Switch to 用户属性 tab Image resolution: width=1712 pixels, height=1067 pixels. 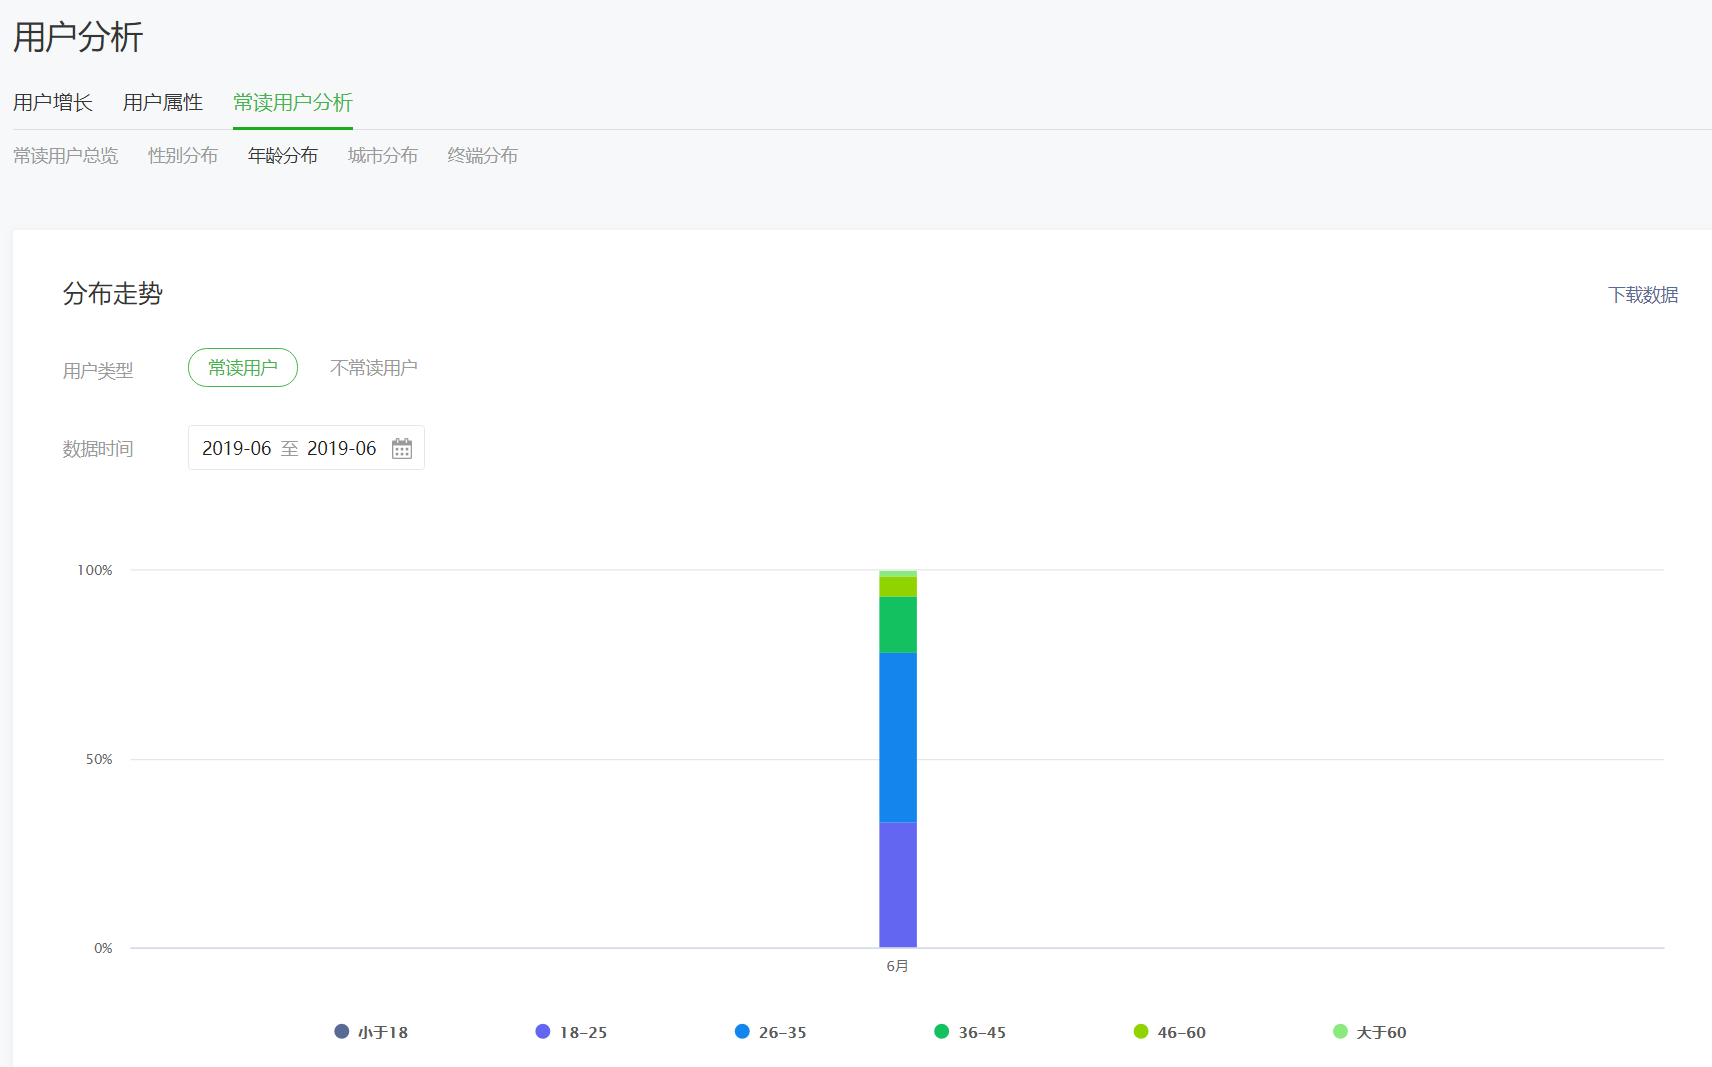[x=163, y=102]
